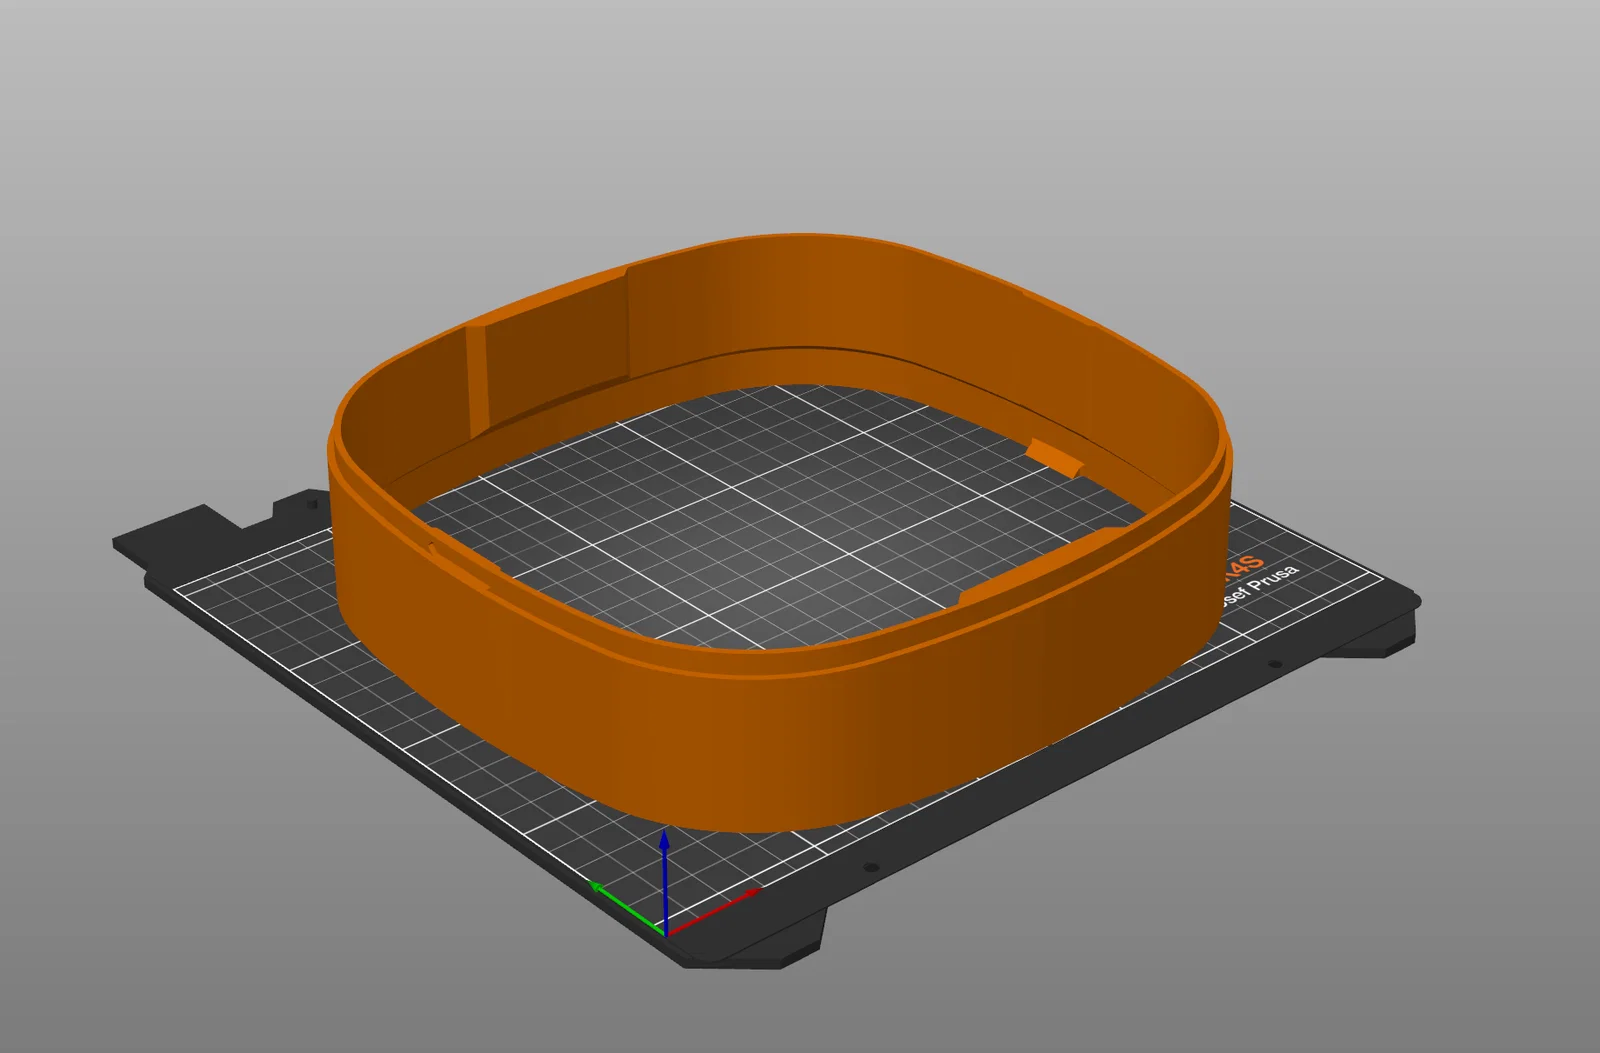Click the red X axis line

[x=714, y=910]
